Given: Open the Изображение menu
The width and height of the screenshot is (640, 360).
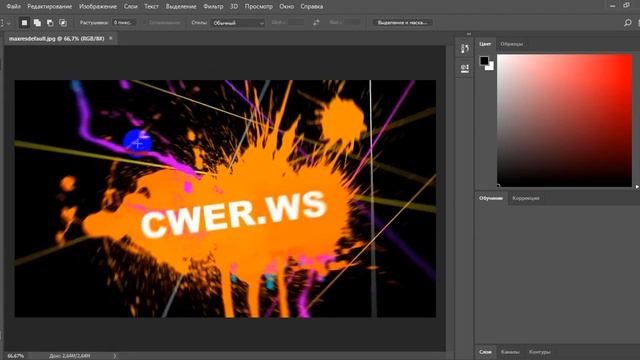Looking at the screenshot, I should (x=98, y=7).
